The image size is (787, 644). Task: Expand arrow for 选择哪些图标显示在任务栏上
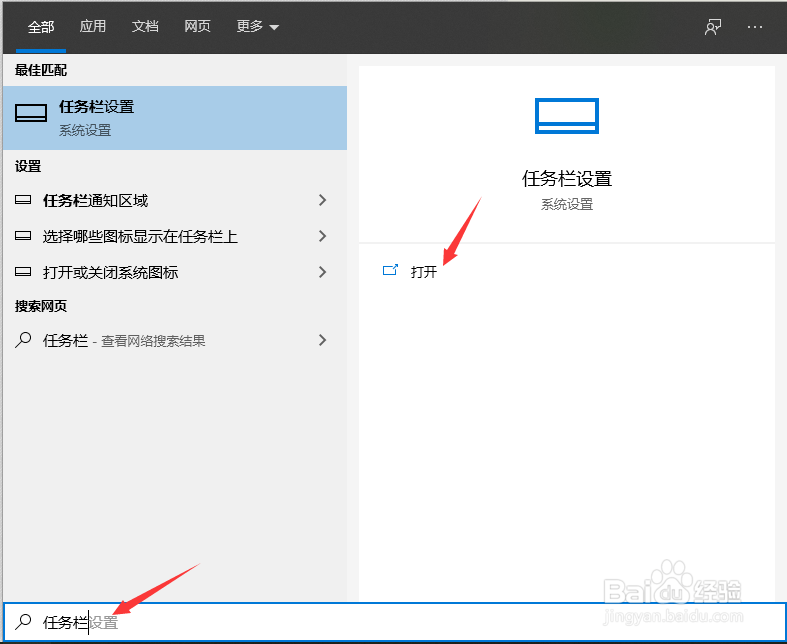[323, 236]
